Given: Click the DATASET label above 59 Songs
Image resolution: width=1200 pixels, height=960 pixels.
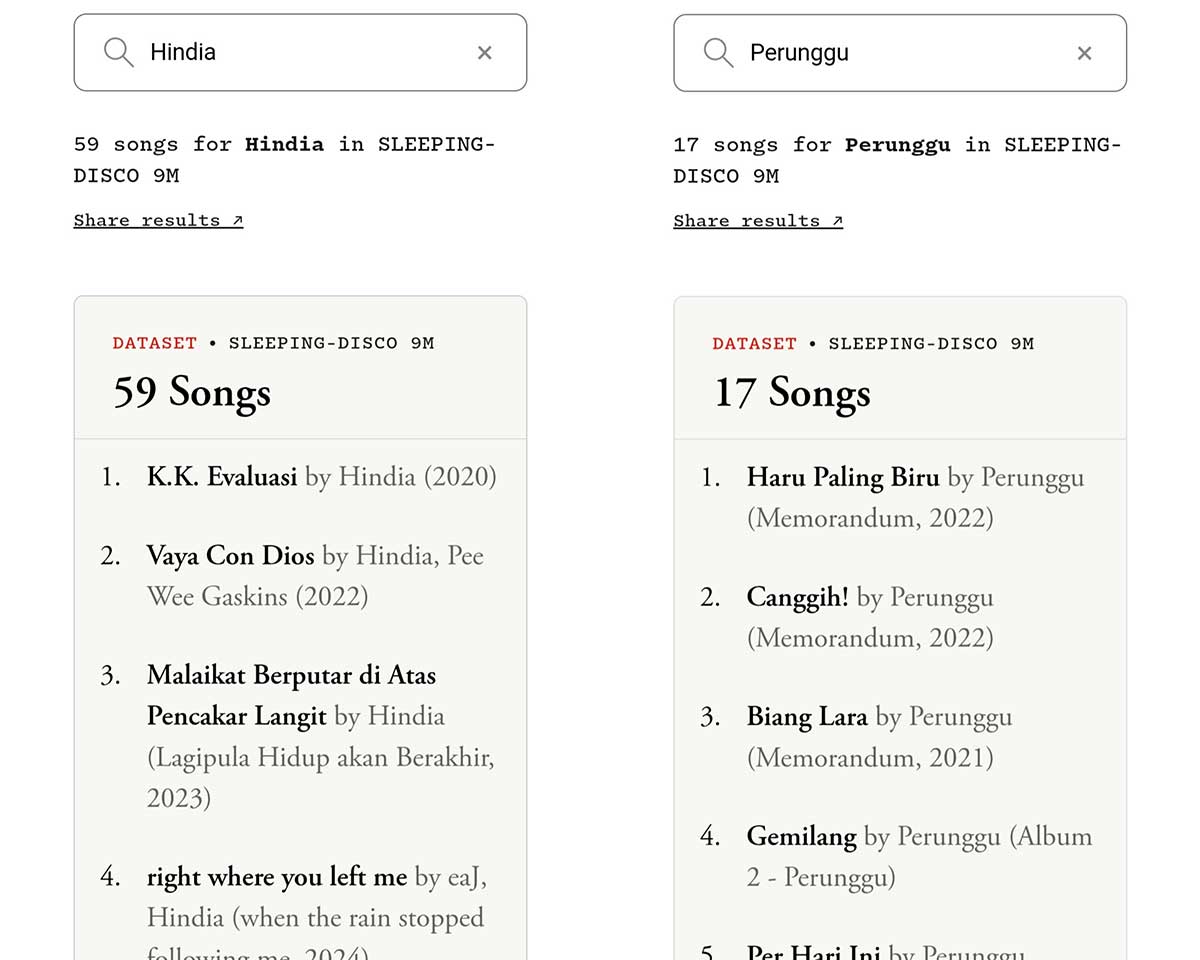Looking at the screenshot, I should click(x=155, y=343).
